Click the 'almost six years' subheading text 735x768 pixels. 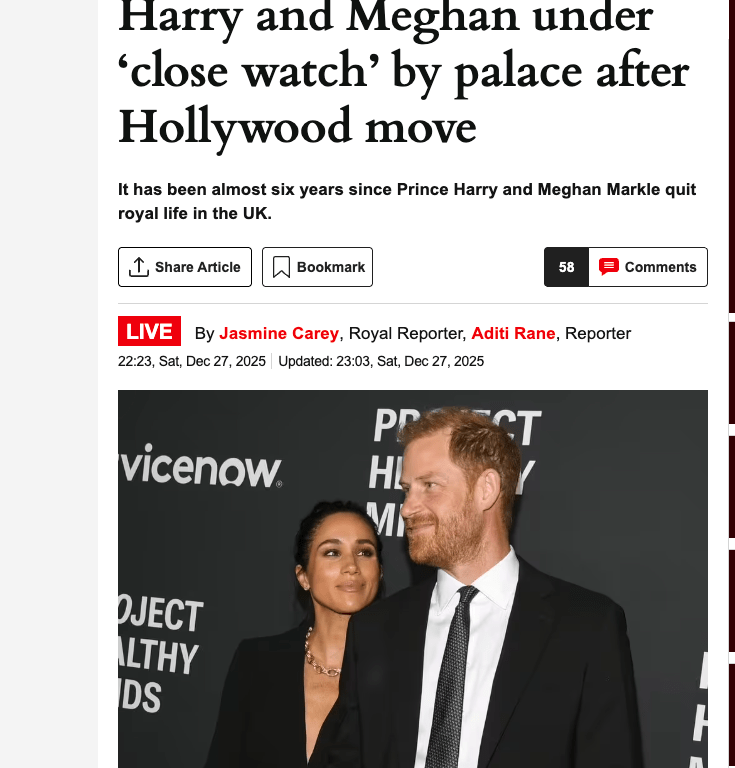[x=407, y=201]
